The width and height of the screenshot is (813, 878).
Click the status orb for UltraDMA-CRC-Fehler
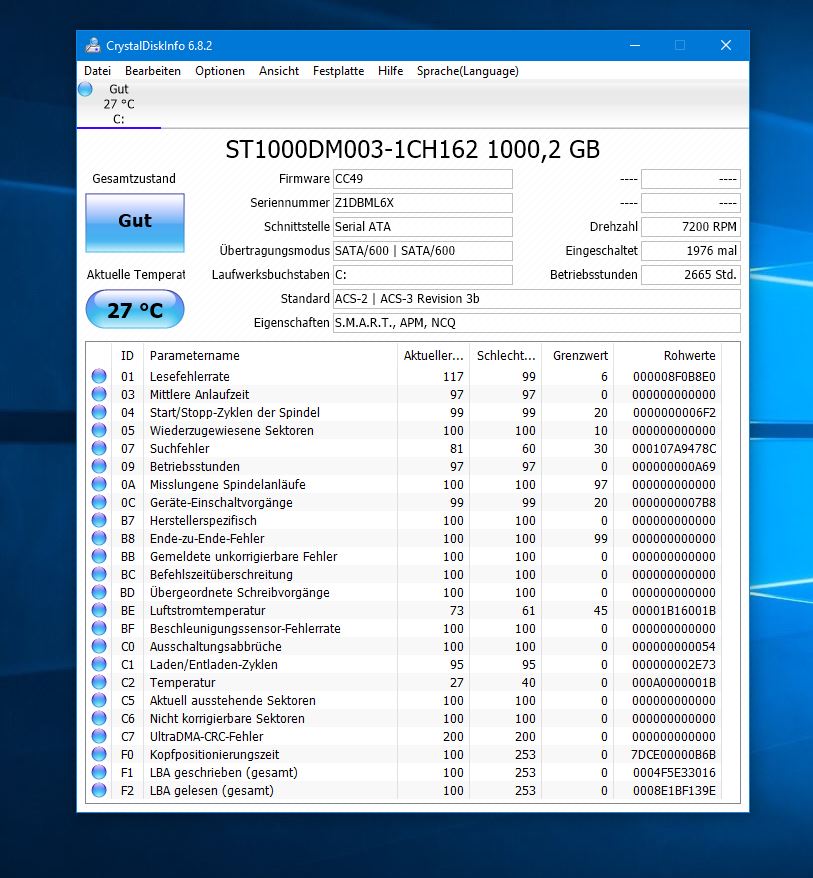point(99,736)
